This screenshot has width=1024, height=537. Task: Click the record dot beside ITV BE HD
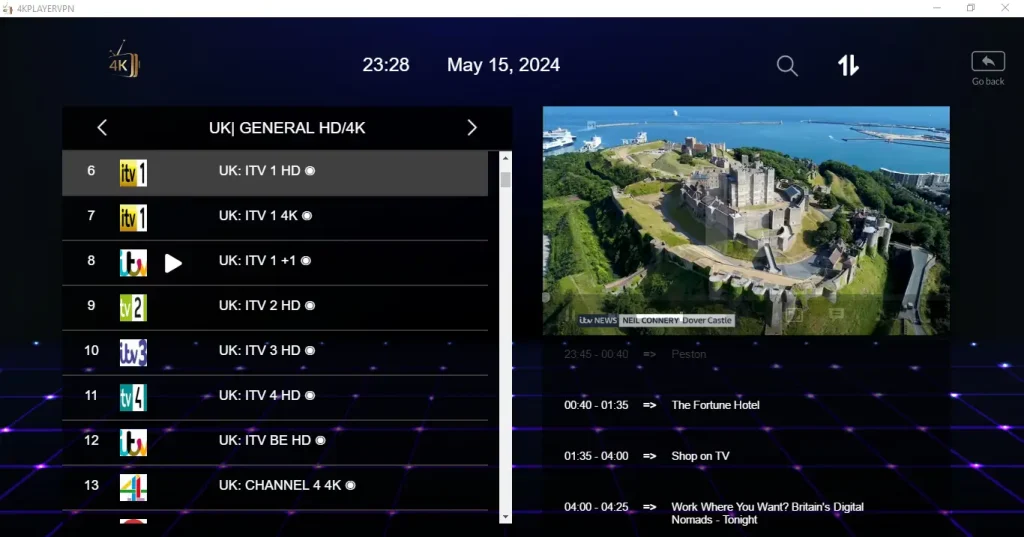[320, 441]
